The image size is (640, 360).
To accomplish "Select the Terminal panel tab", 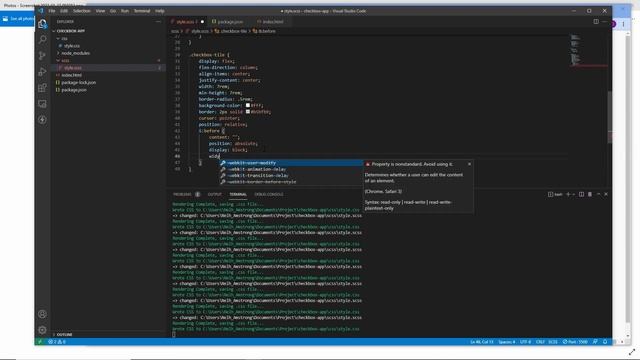I will 238,194.
